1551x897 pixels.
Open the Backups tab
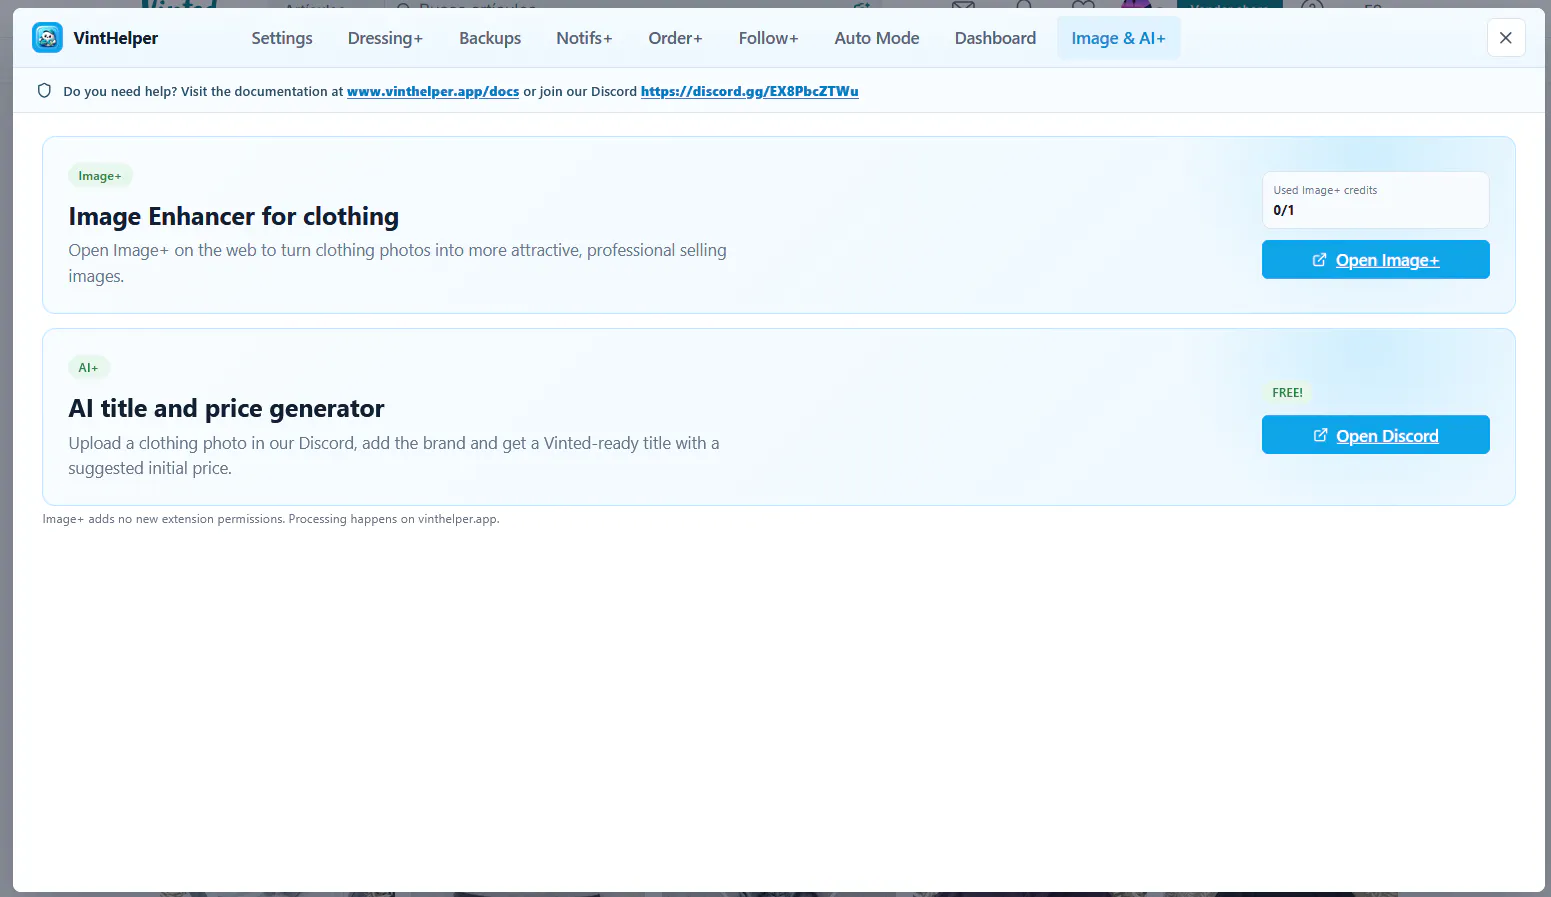click(490, 38)
